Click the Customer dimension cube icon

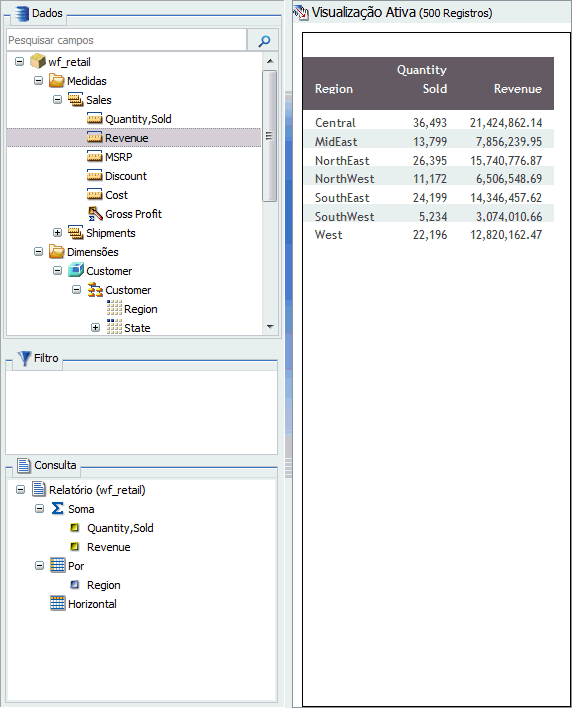(76, 270)
